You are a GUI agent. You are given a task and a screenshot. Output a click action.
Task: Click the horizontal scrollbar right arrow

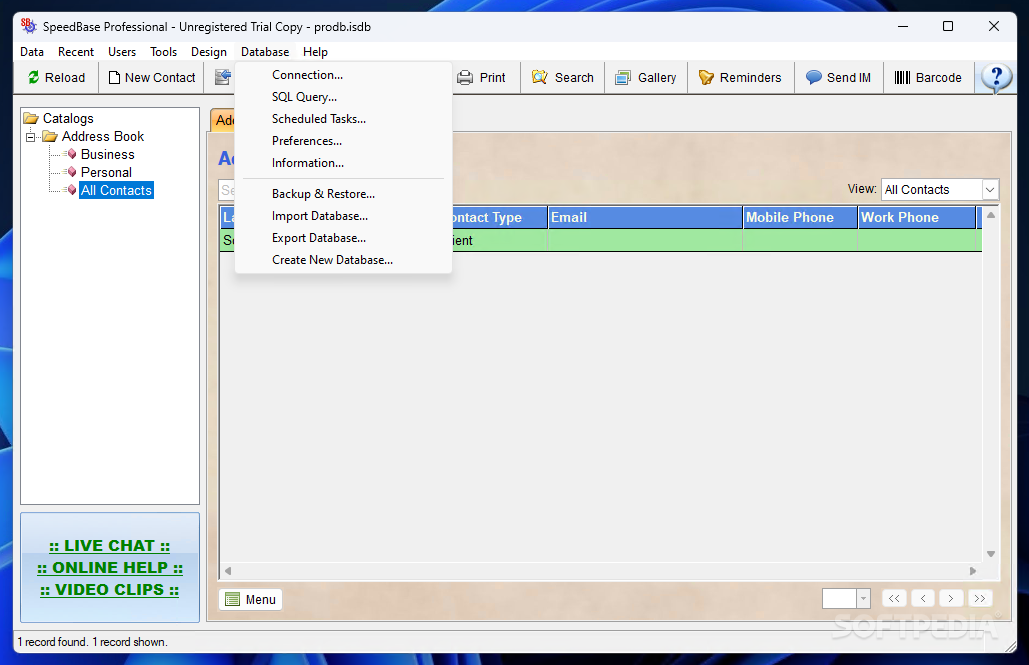pyautogui.click(x=973, y=571)
